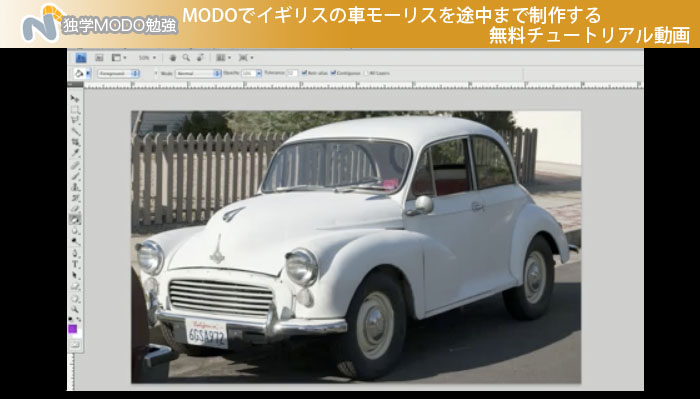Select the Clone Stamp tool
This screenshot has height=399, width=700.
(x=75, y=187)
